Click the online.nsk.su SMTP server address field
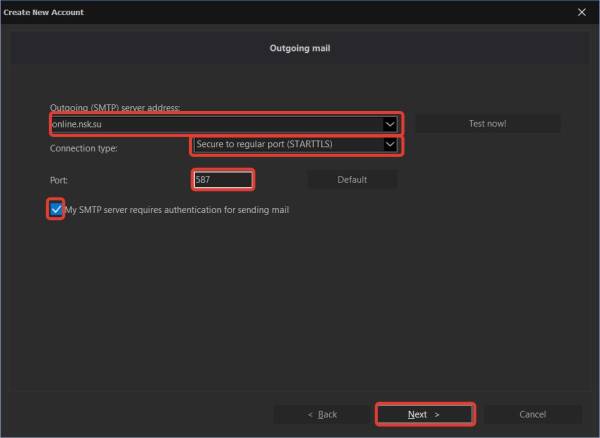This screenshot has height=438, width=600. point(215,124)
